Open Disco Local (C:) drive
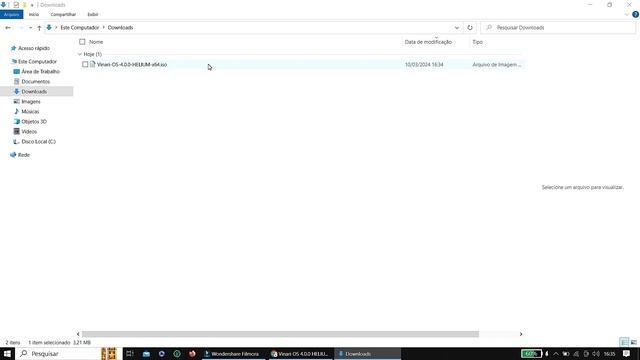The image size is (640, 360). (x=38, y=142)
